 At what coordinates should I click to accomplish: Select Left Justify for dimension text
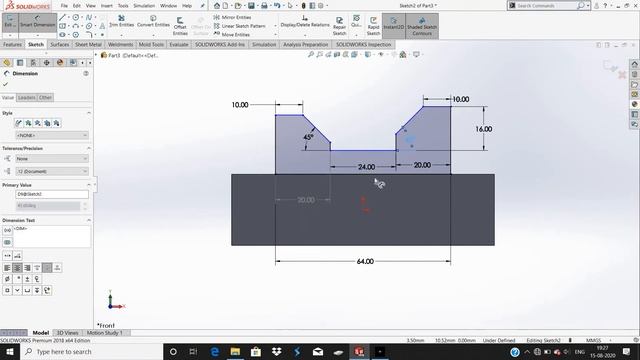[x=7, y=268]
